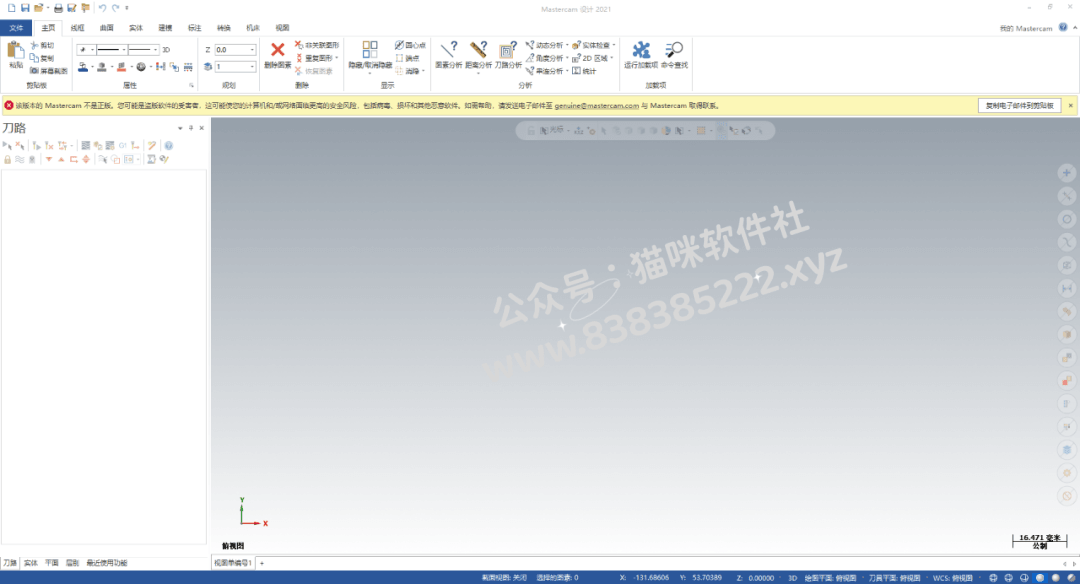Switch to the 转换 transform ribbon tab

pos(224,28)
